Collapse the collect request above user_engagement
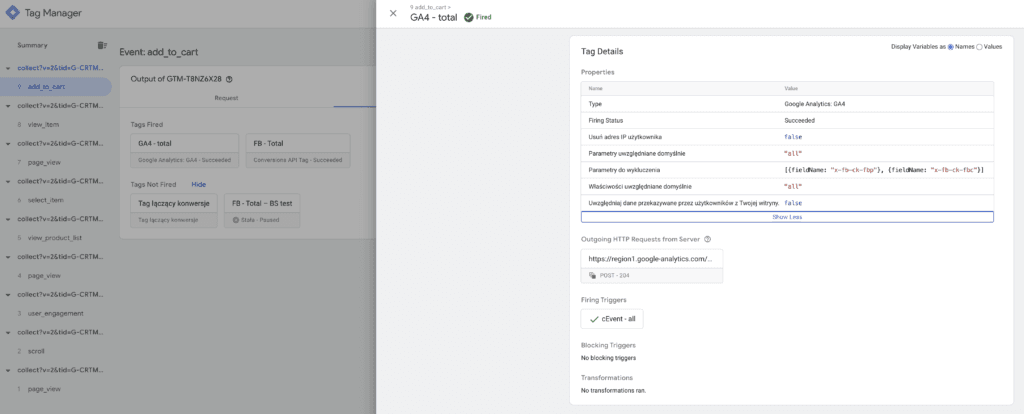 pyautogui.click(x=7, y=295)
